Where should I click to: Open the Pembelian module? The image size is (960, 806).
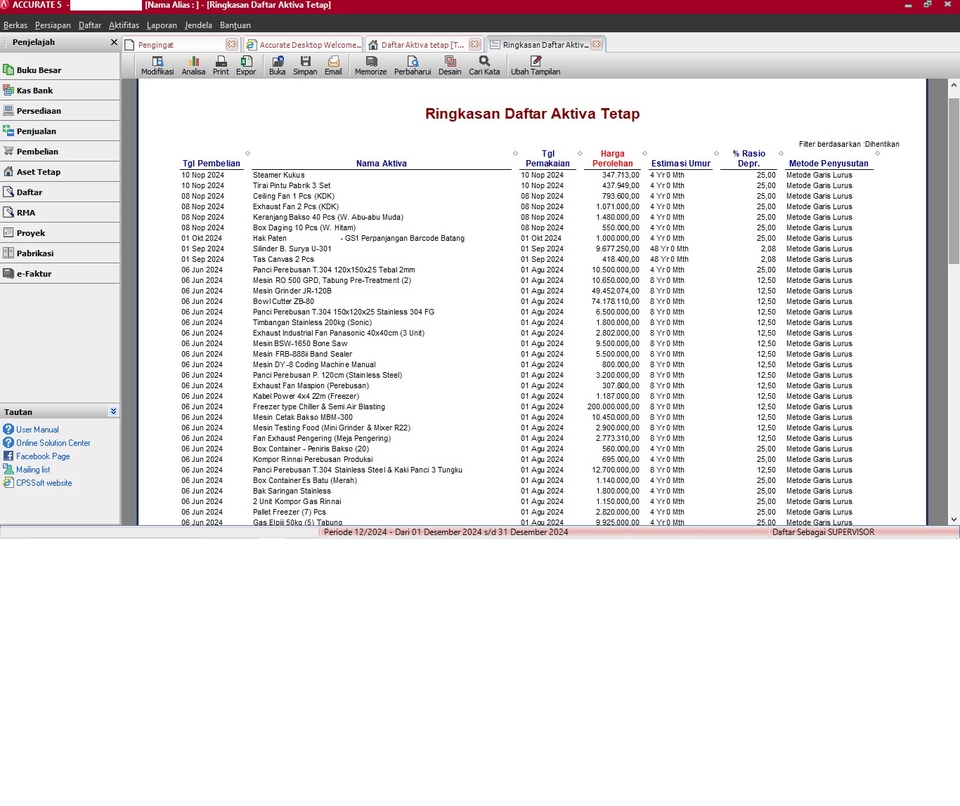click(x=40, y=151)
